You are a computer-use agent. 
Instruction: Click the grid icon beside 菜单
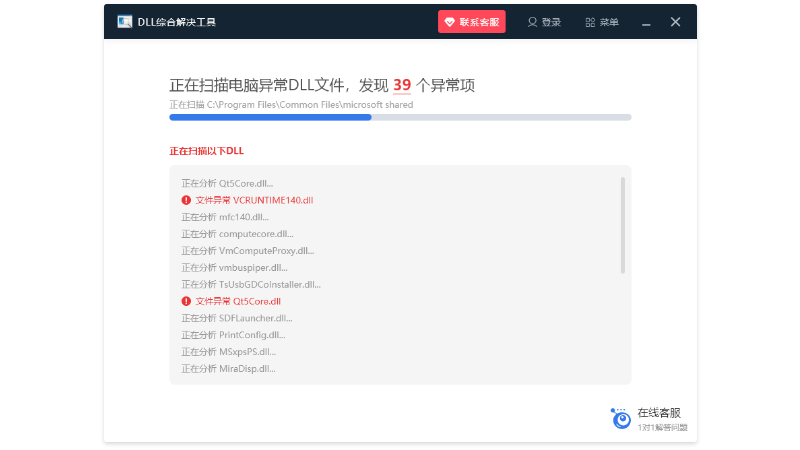point(590,22)
